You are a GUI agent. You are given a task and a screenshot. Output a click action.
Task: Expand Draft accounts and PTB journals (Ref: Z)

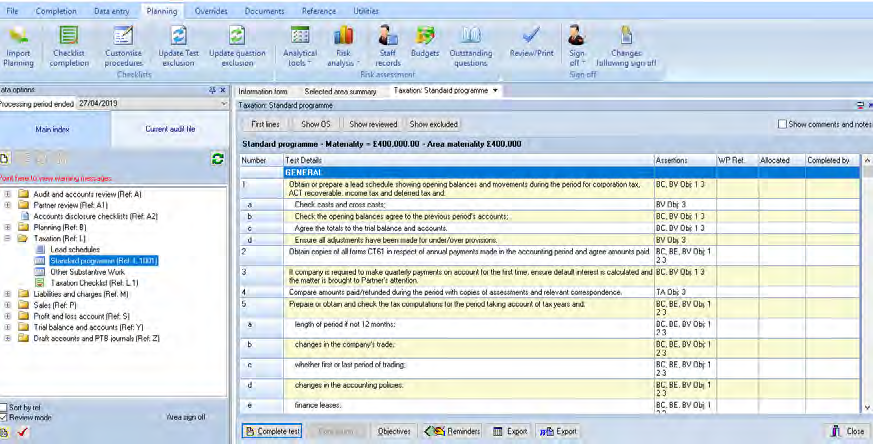pos(8,338)
